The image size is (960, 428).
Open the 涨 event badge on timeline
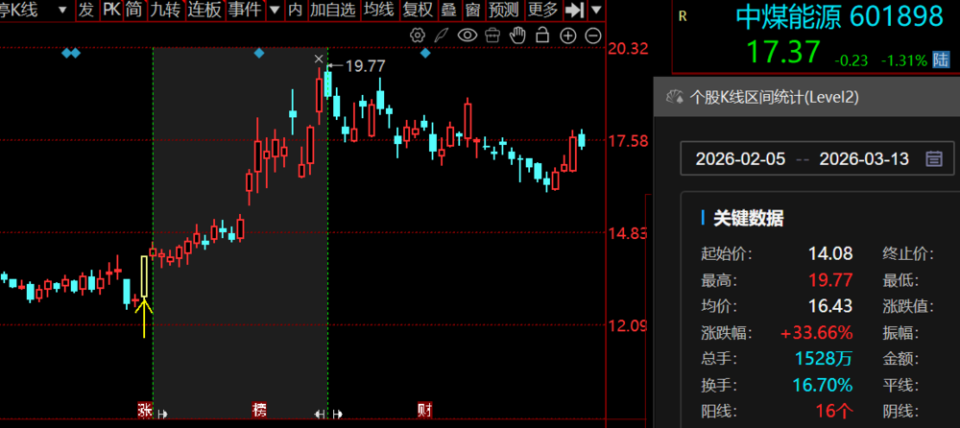[x=145, y=410]
